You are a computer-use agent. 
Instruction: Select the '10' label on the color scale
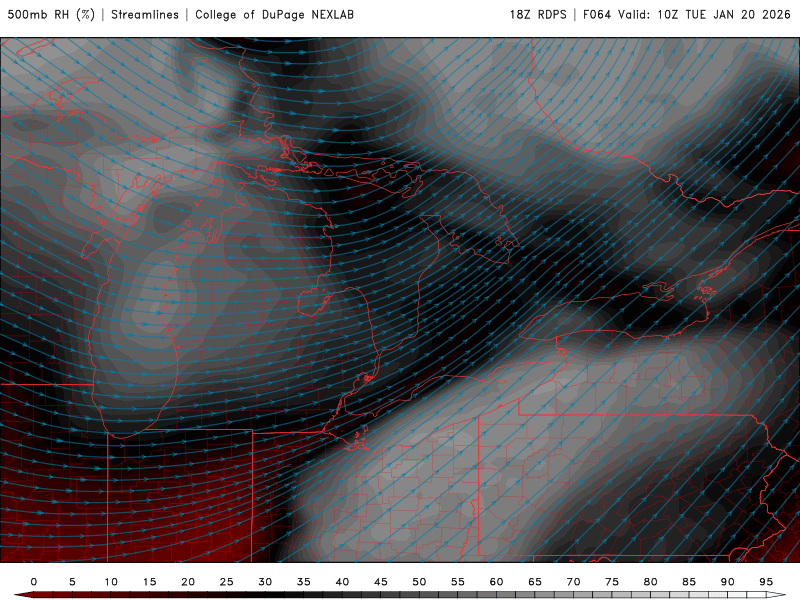pos(111,582)
